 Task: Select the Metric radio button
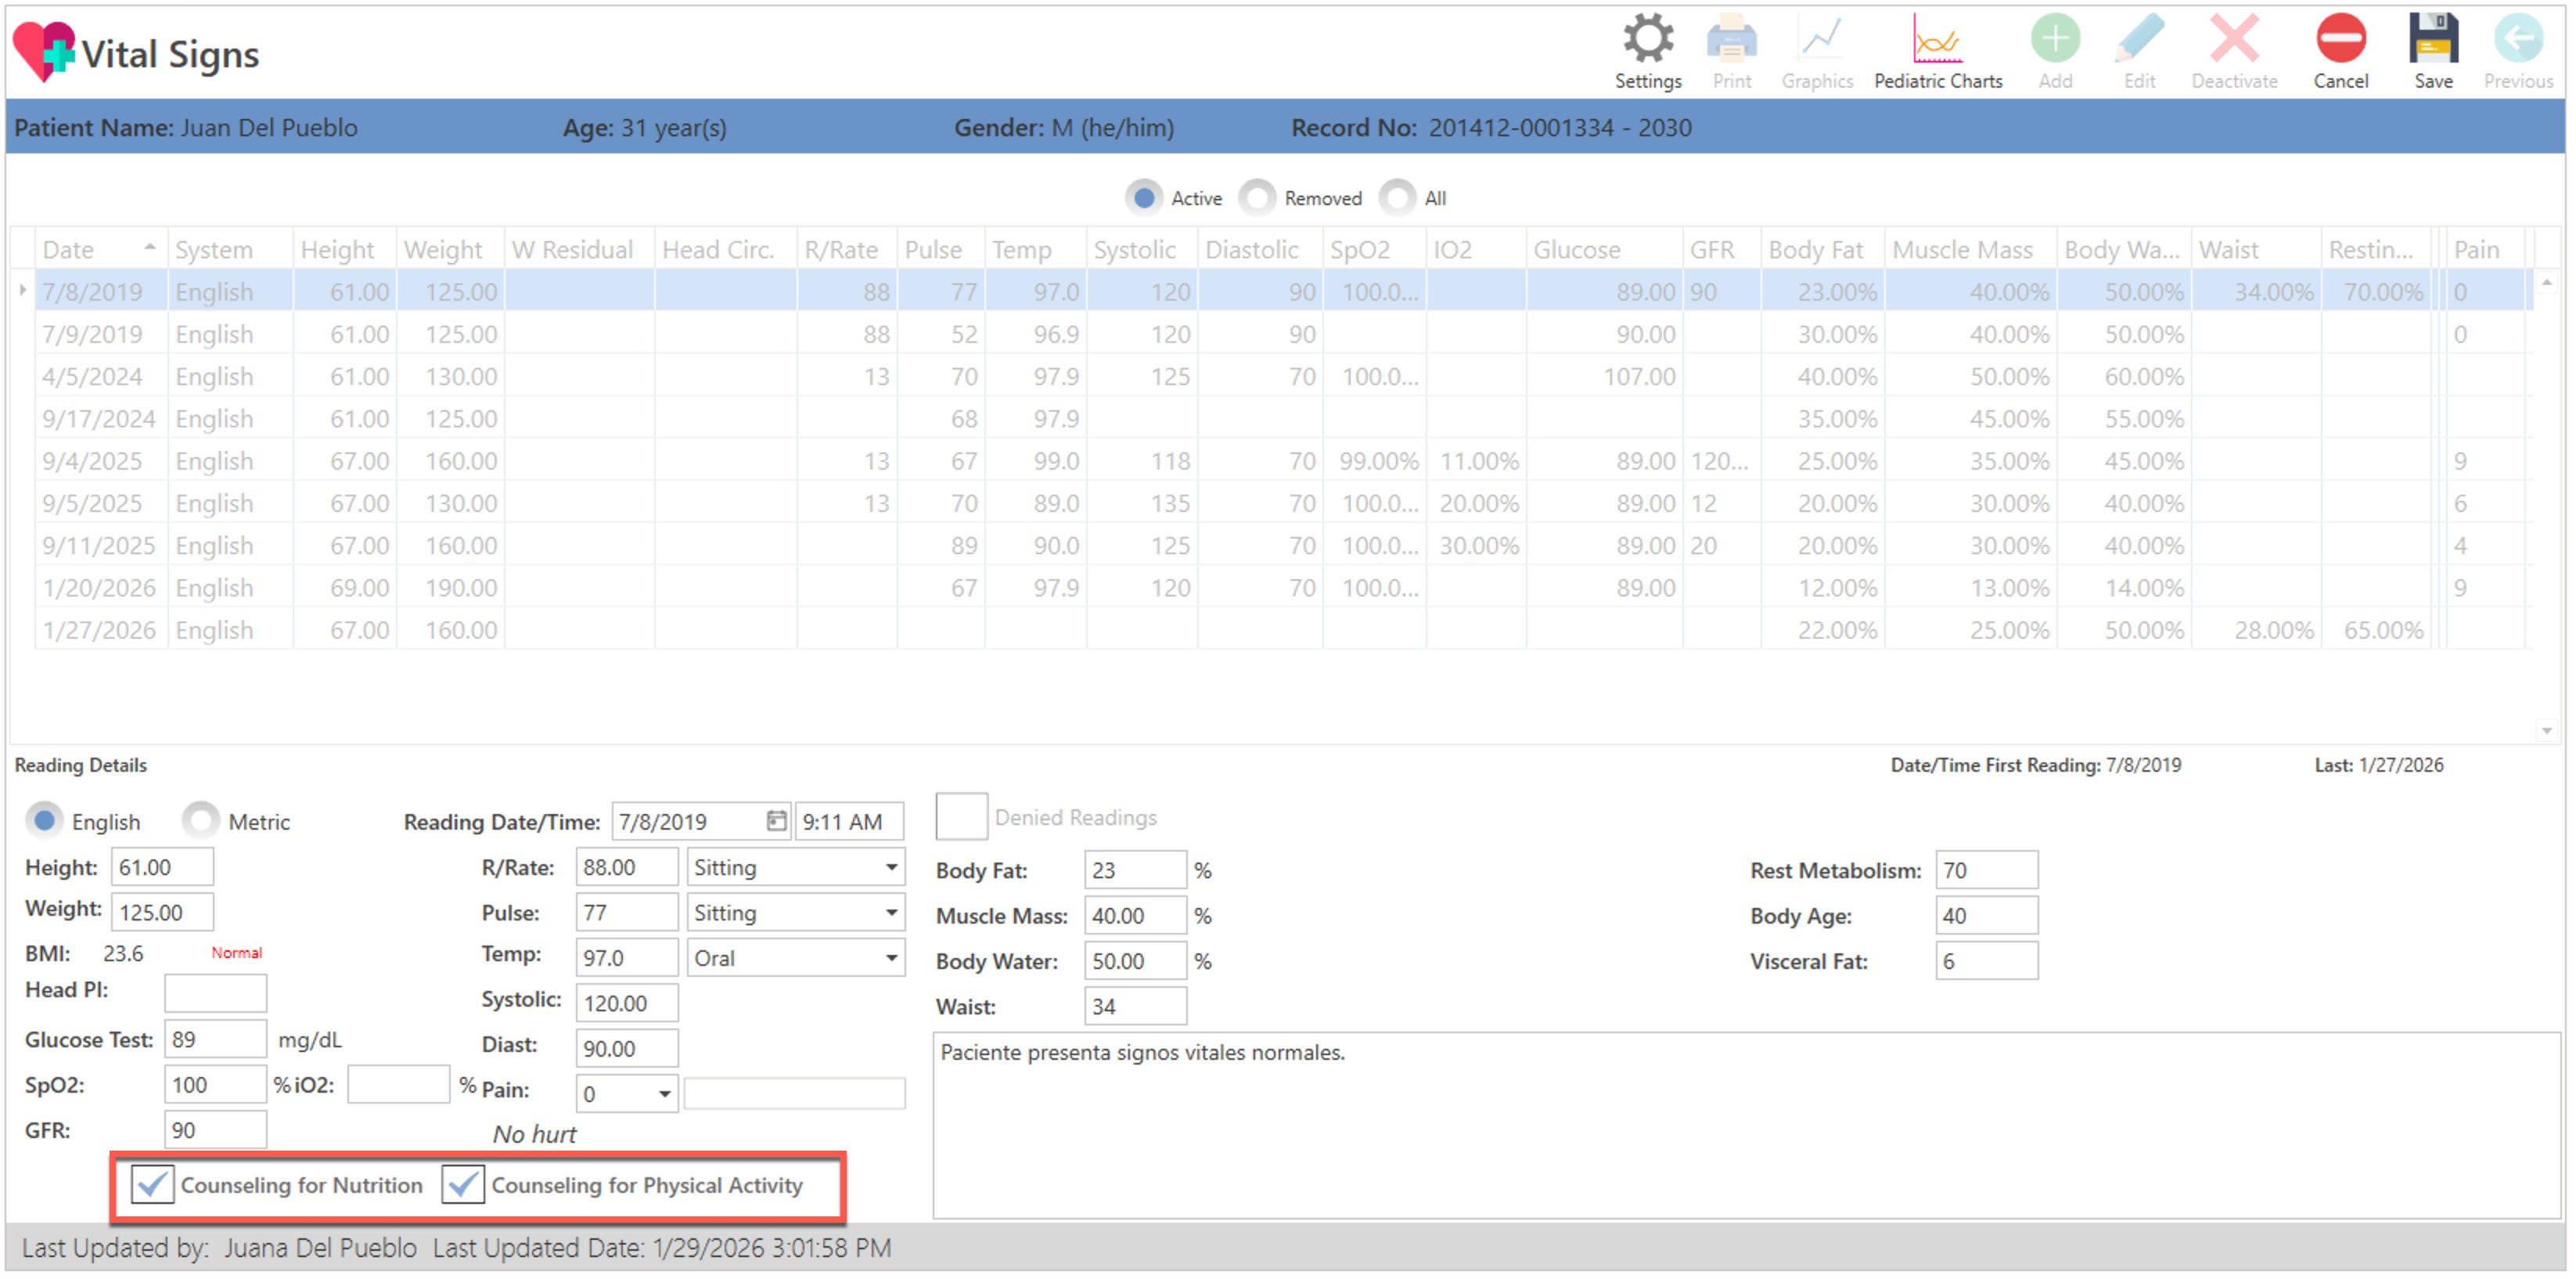tap(201, 821)
